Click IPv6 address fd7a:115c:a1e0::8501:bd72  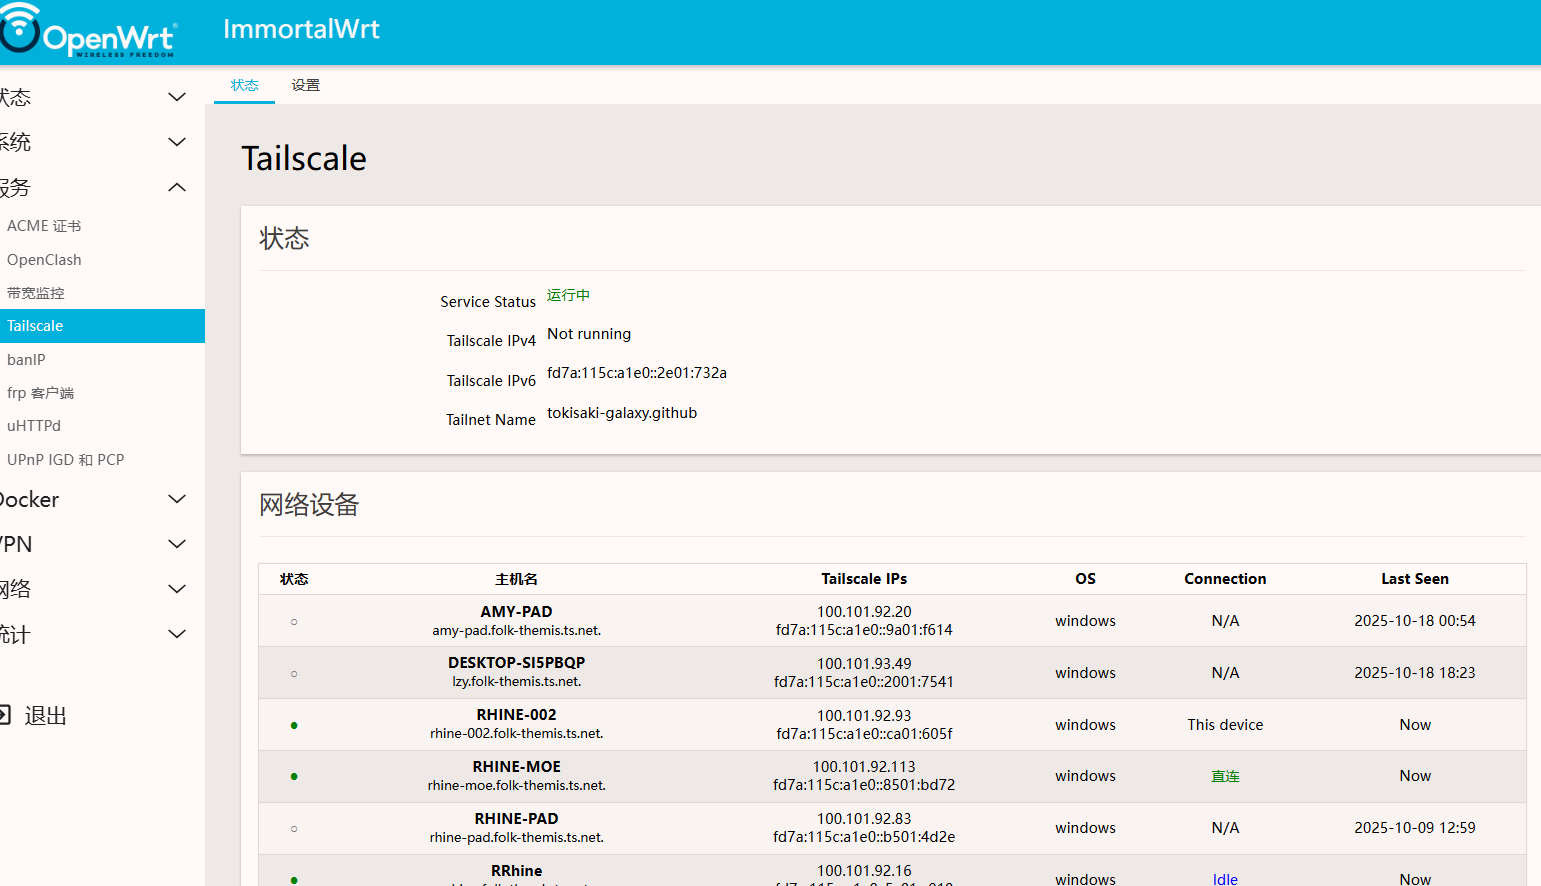[864, 785]
